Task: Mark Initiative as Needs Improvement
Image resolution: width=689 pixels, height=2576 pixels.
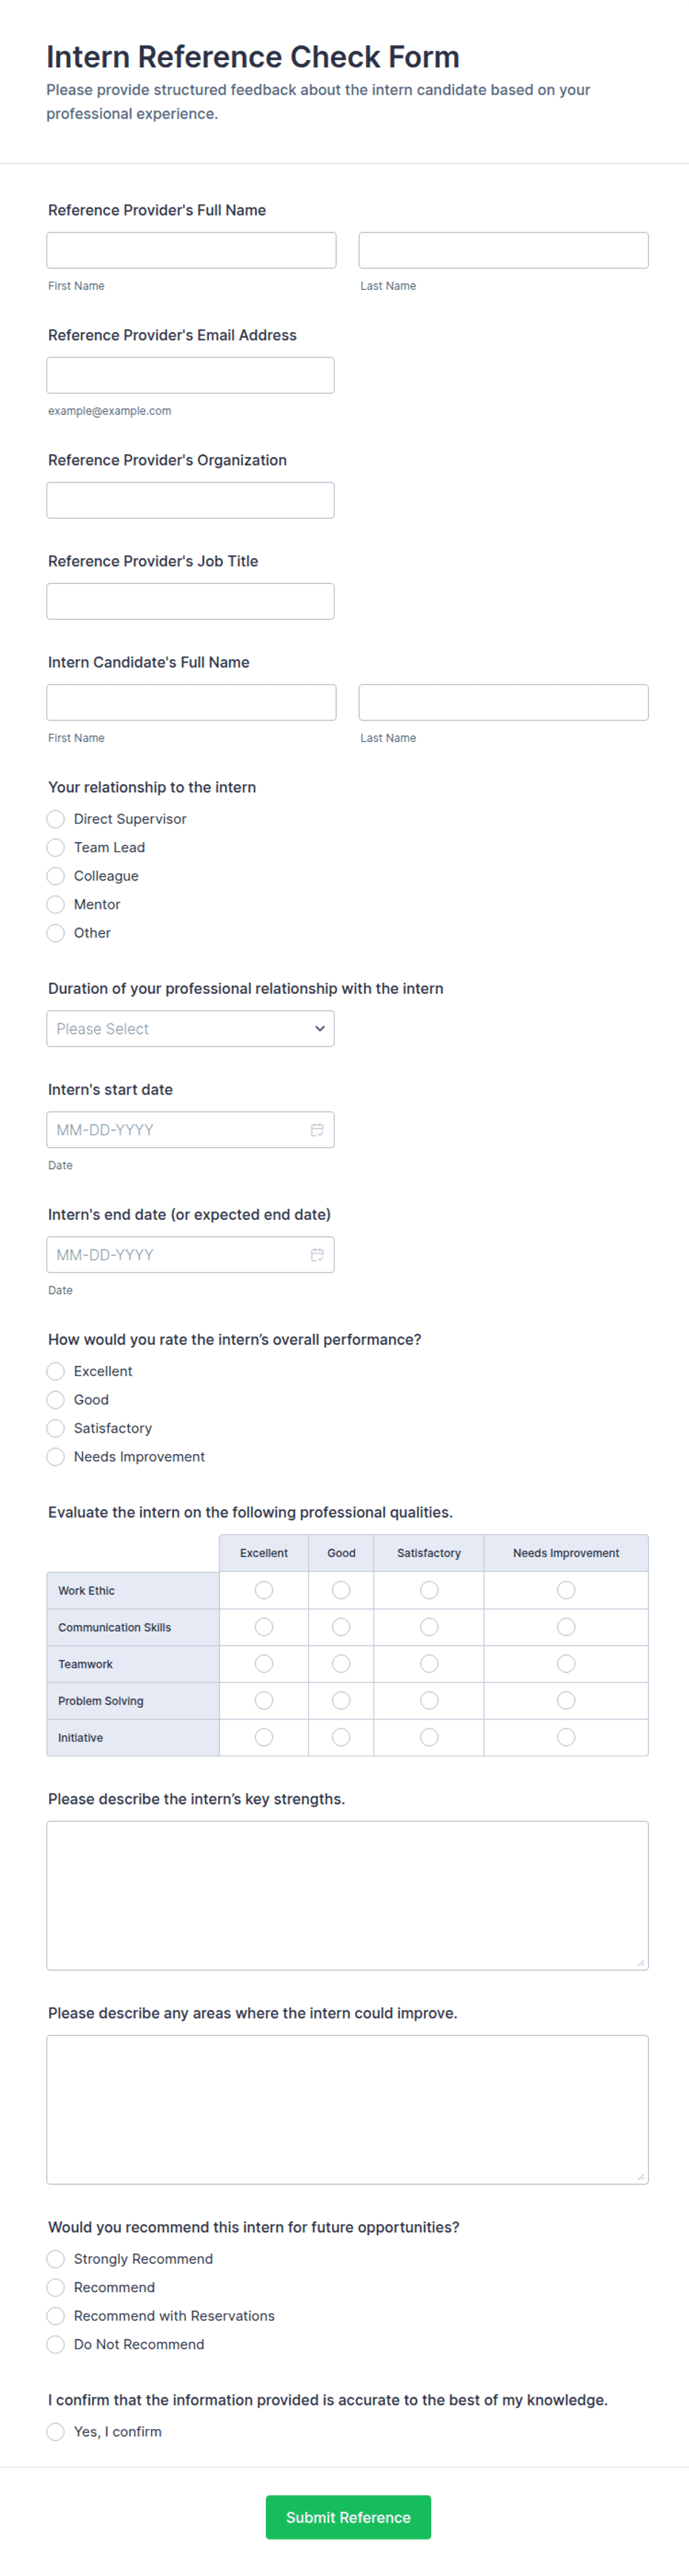Action: (566, 1737)
